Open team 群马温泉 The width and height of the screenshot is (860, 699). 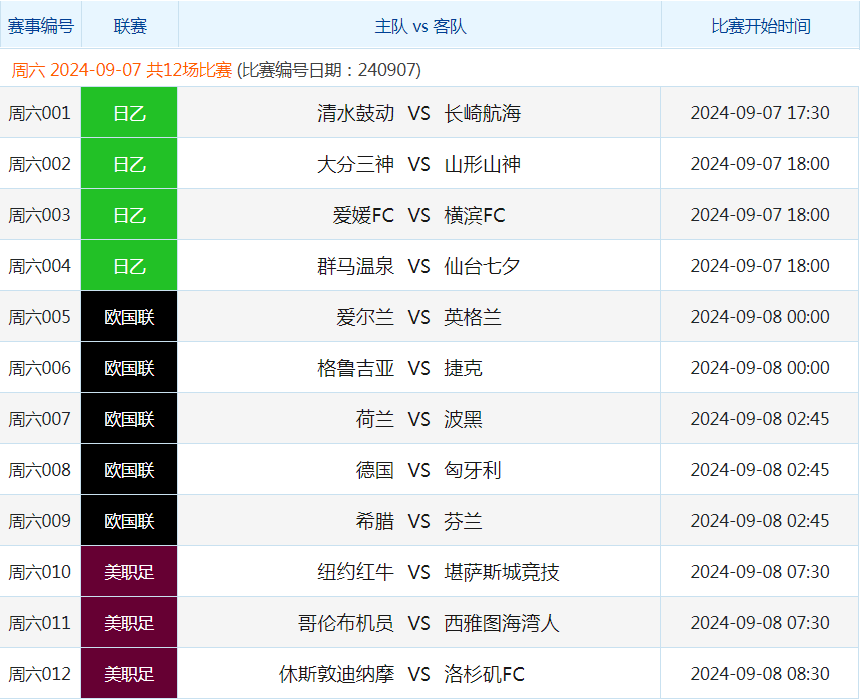coord(355,266)
